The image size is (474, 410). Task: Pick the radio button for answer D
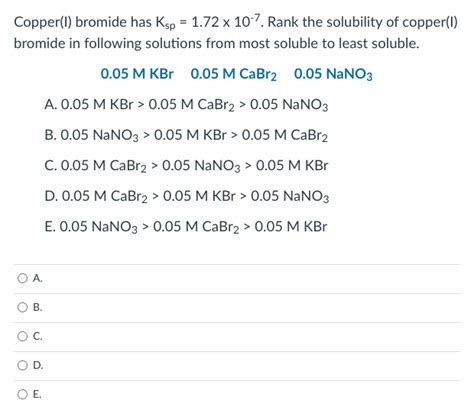coord(22,365)
